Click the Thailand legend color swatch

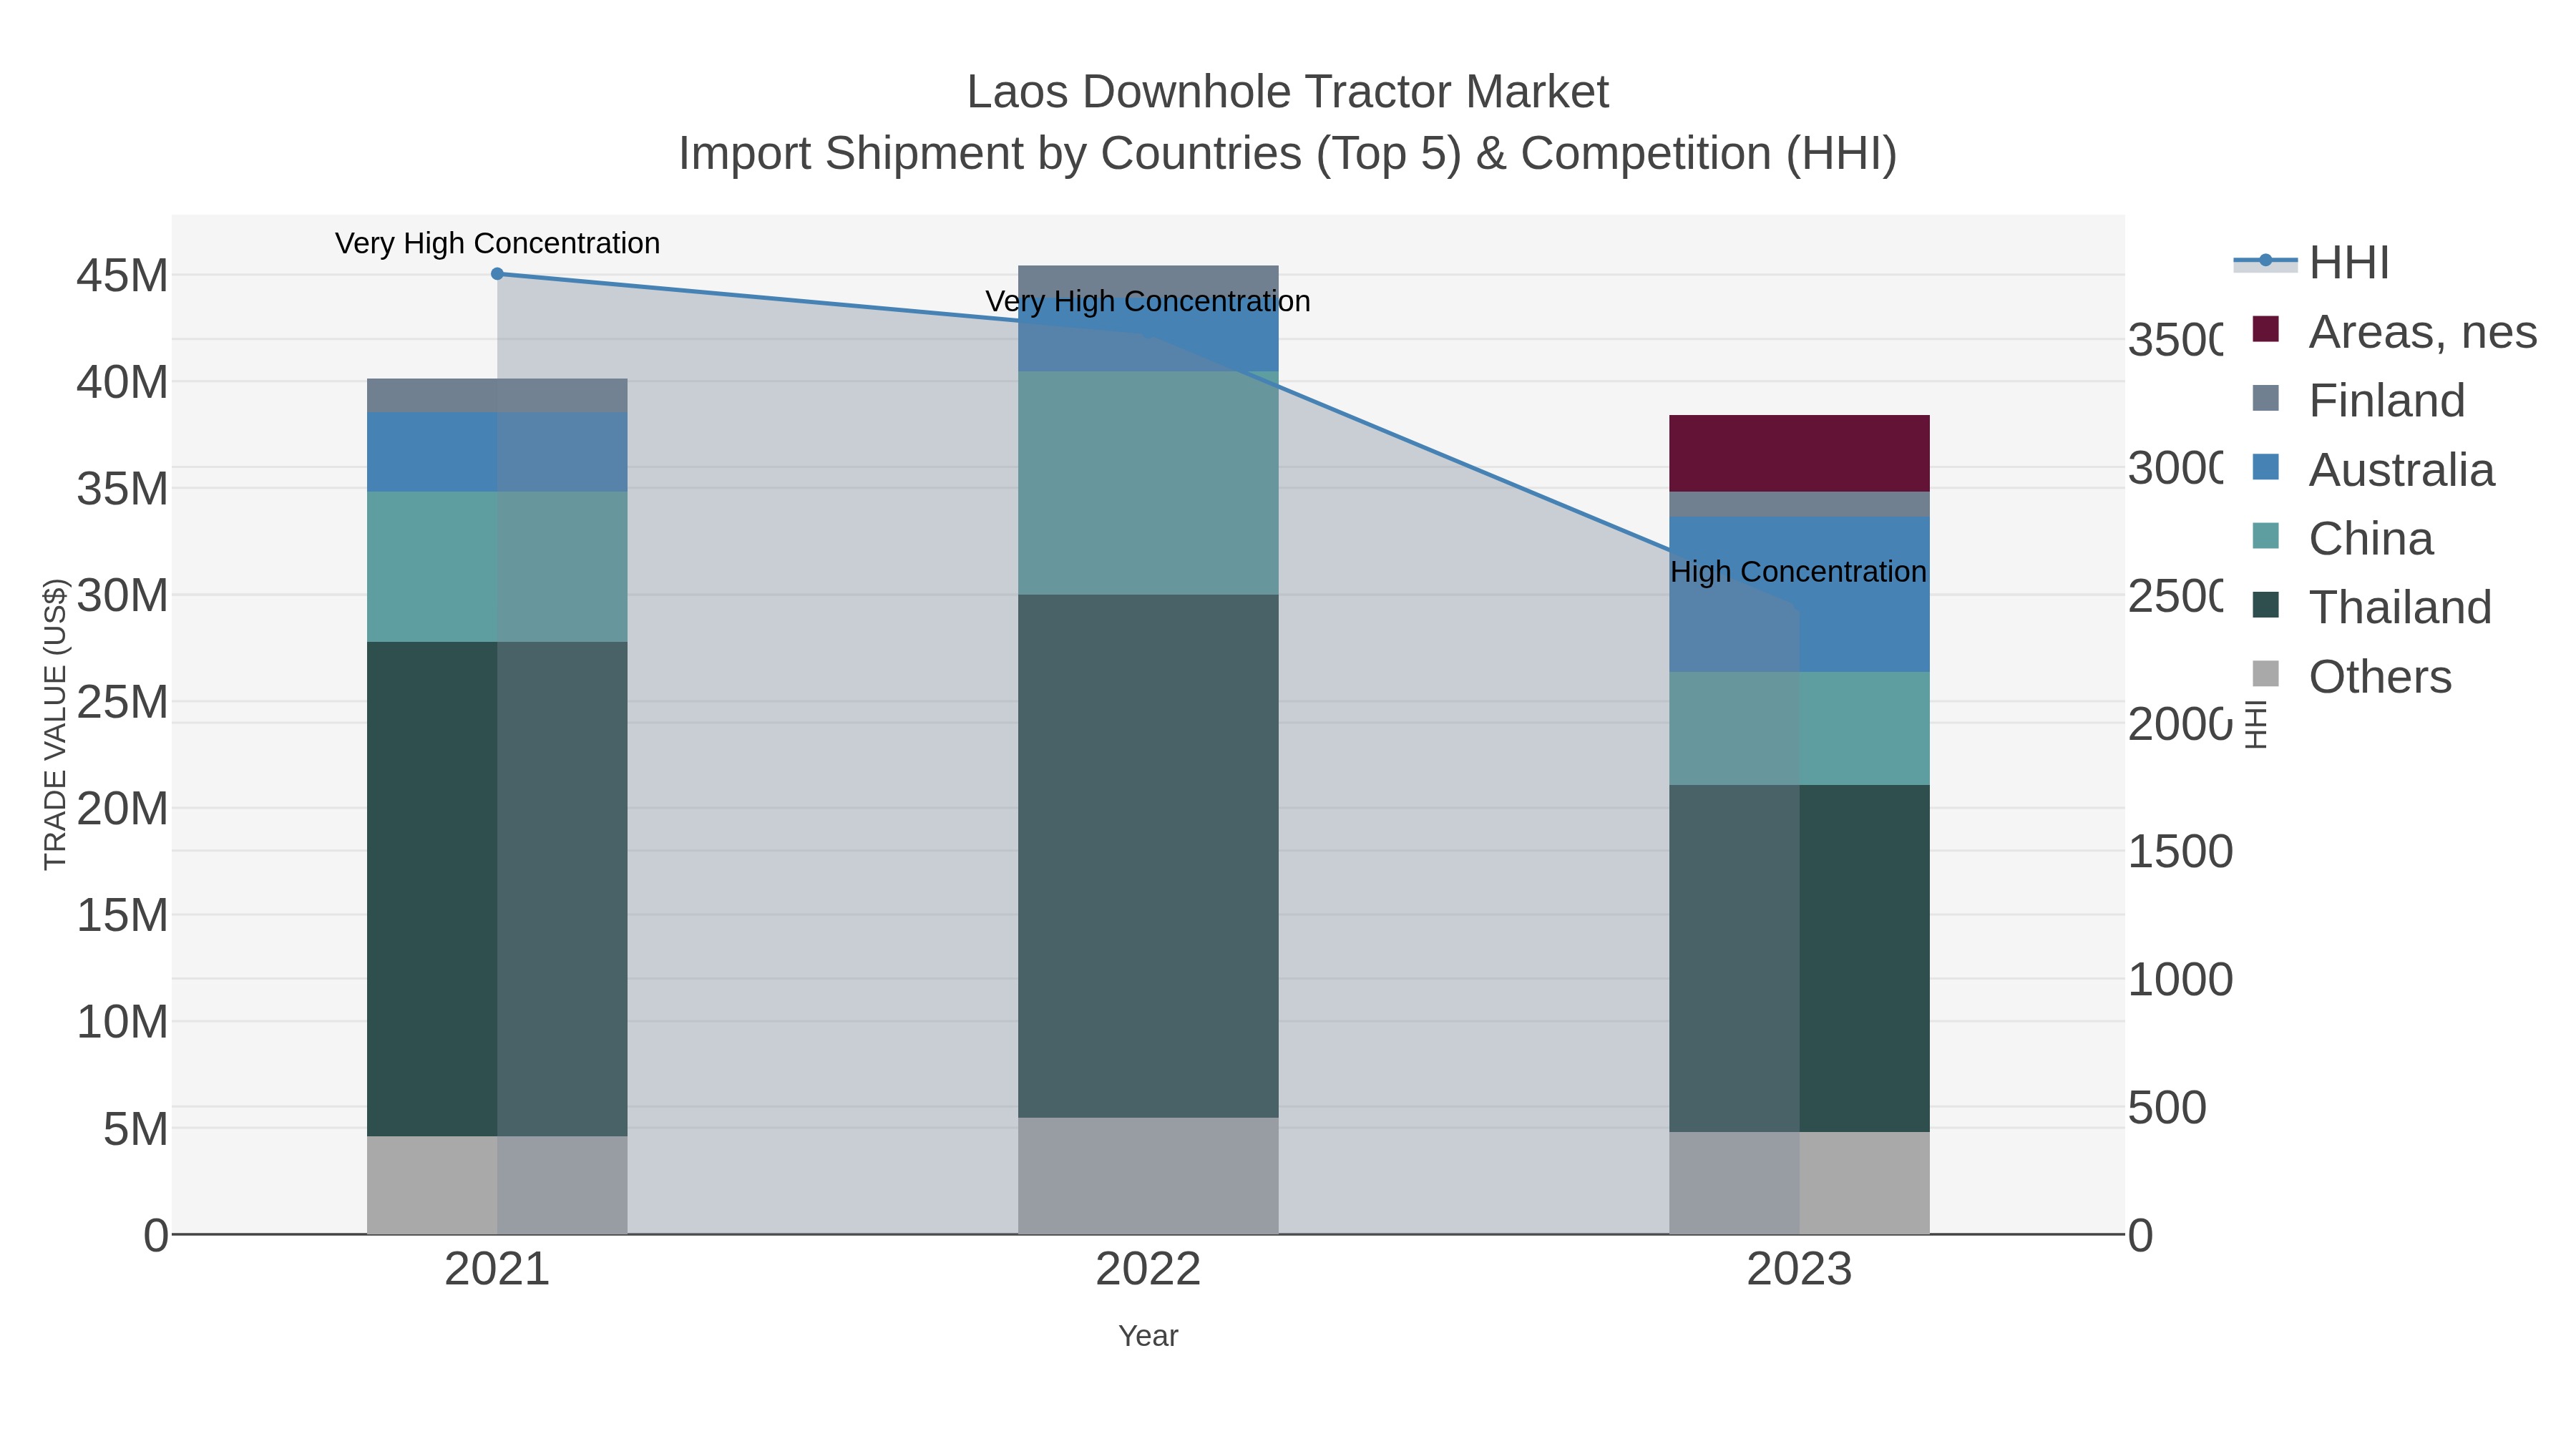coord(2265,605)
